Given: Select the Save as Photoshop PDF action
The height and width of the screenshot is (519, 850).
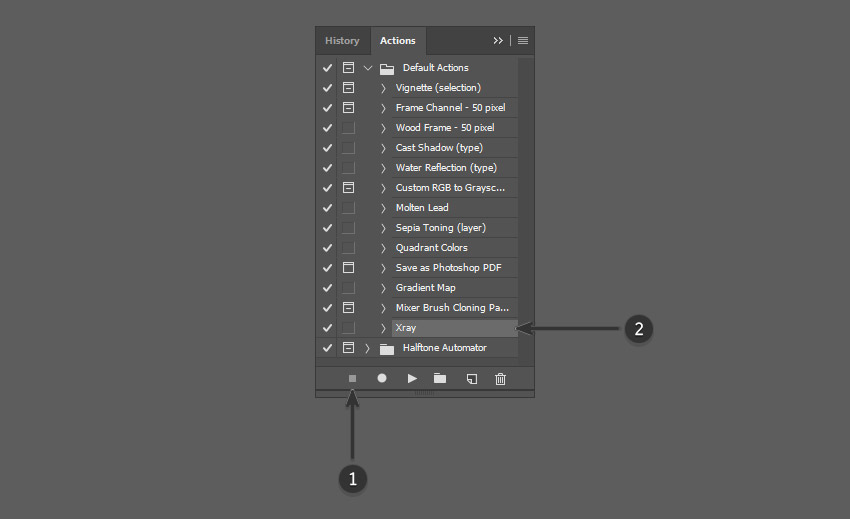Looking at the screenshot, I should tap(448, 268).
